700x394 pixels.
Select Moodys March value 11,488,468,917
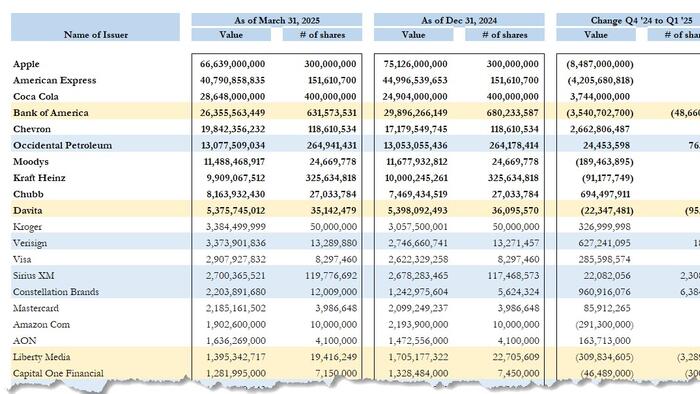pos(234,162)
